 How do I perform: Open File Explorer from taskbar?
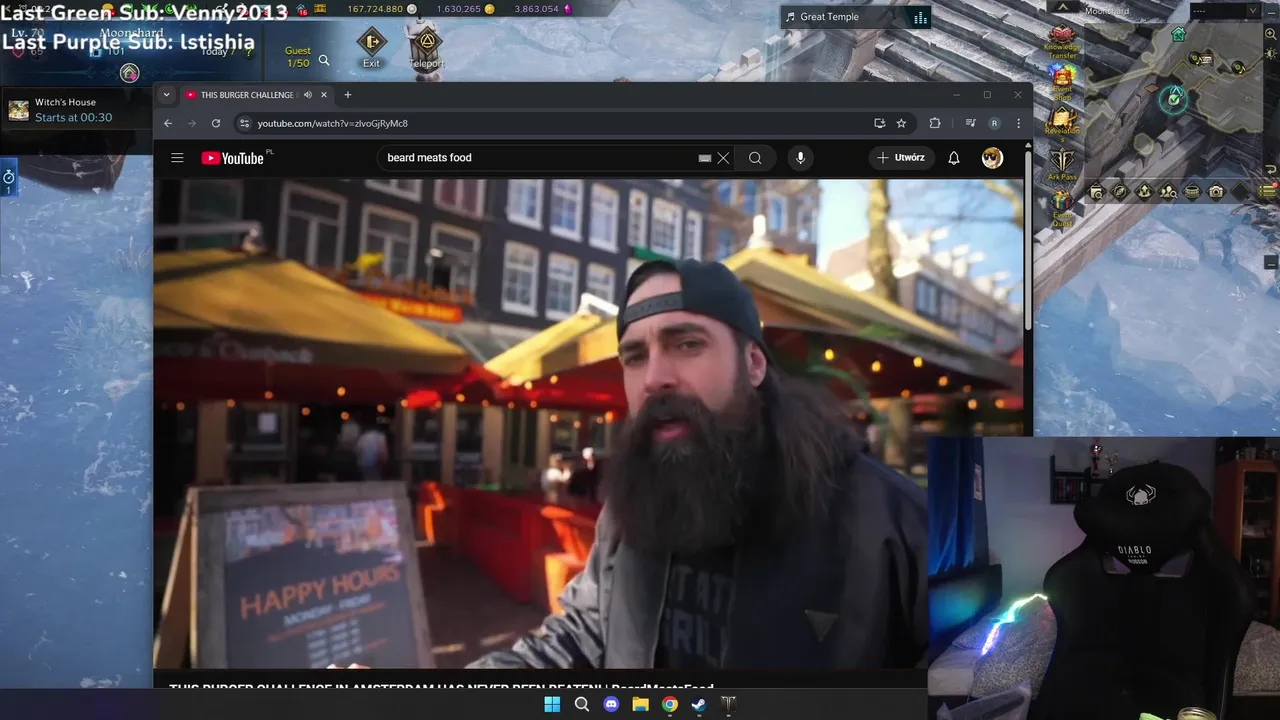click(640, 704)
